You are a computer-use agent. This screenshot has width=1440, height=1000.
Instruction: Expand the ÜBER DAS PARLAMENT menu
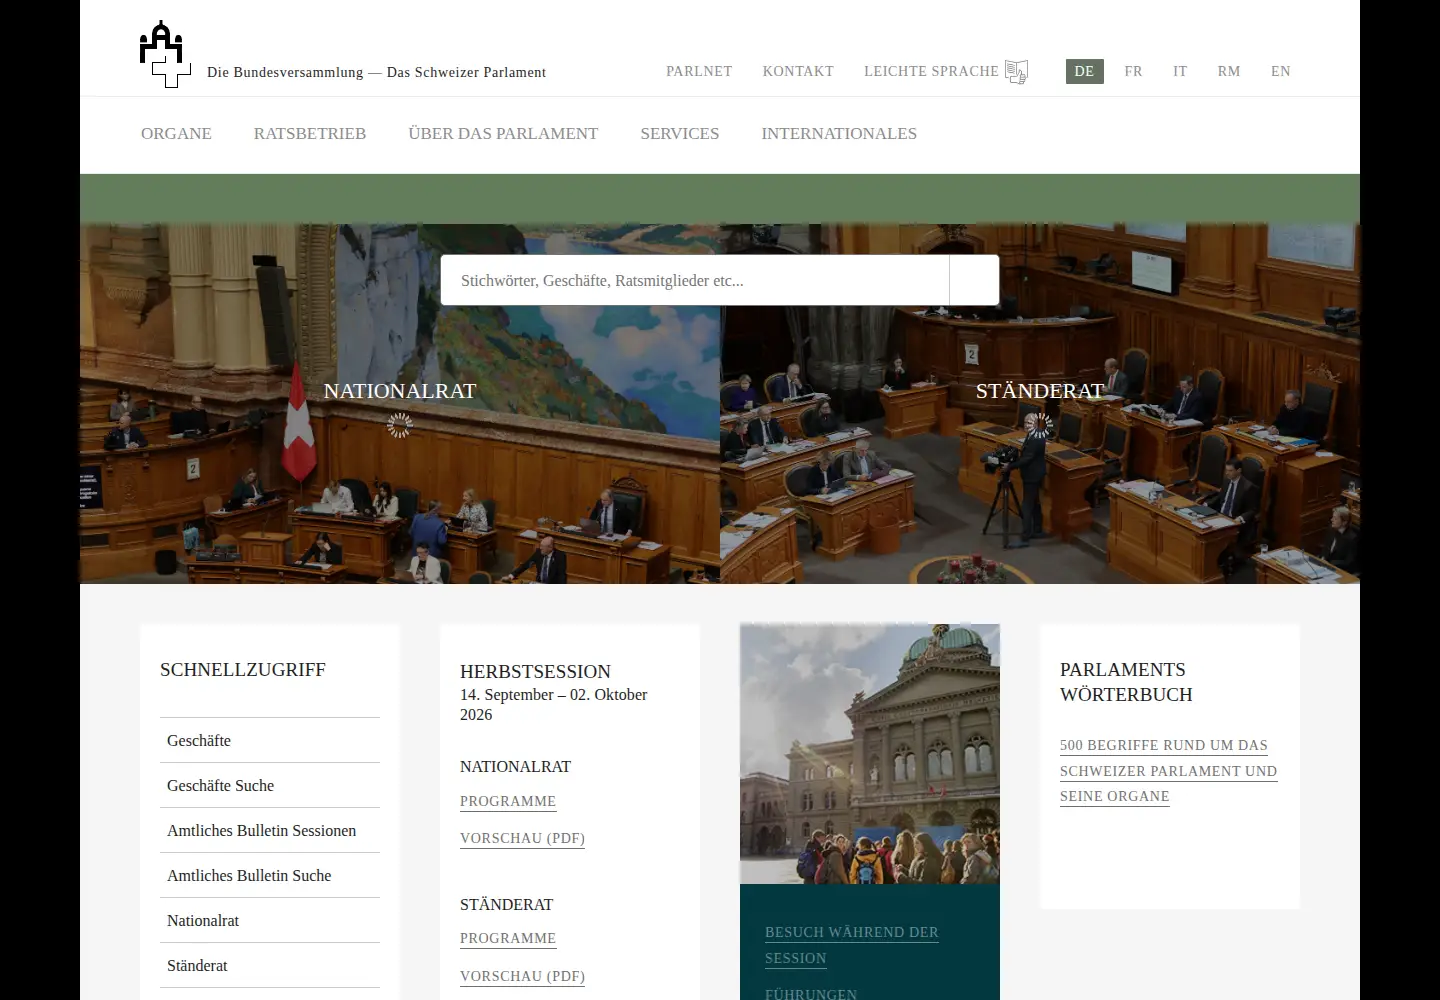click(503, 134)
